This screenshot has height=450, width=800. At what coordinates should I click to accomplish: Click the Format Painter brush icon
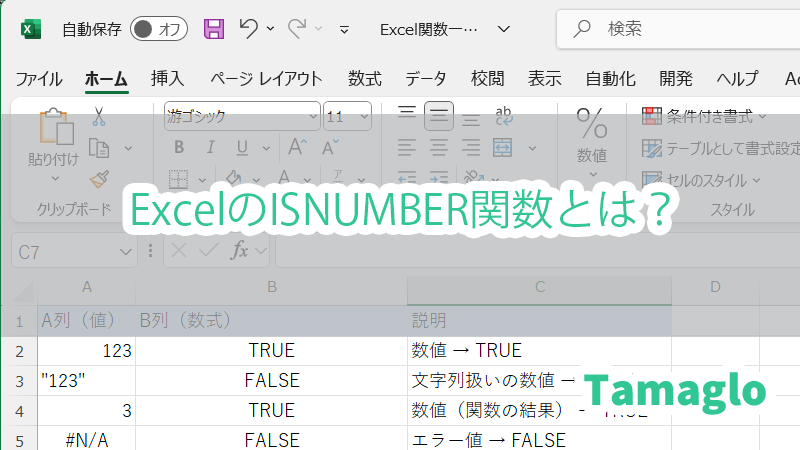pyautogui.click(x=98, y=179)
